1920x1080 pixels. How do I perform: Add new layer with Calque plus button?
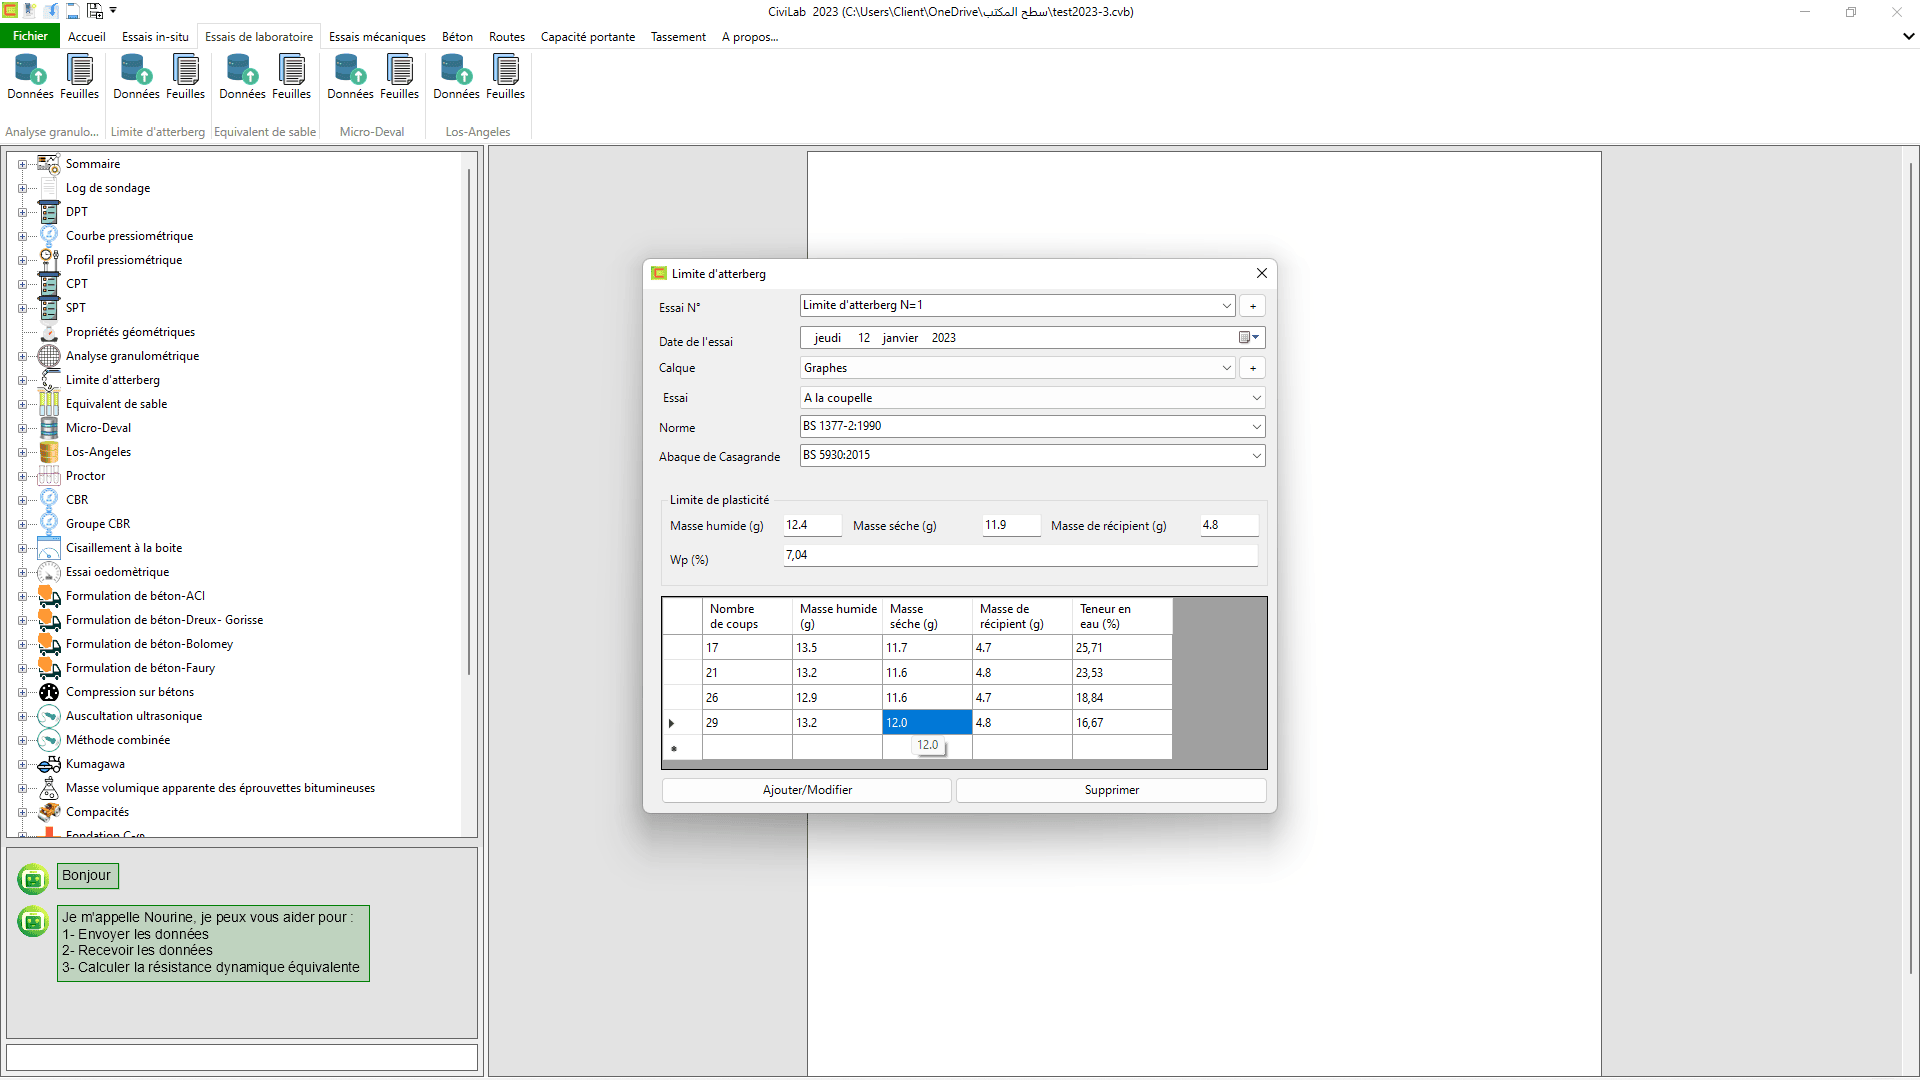coord(1252,368)
